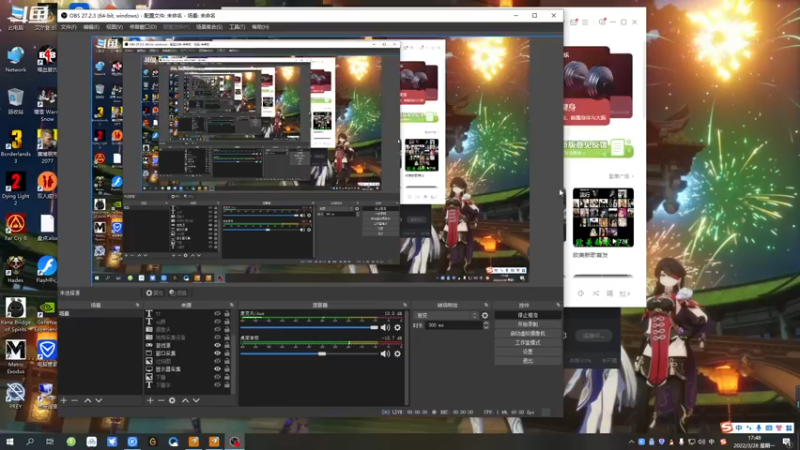The height and width of the screenshot is (450, 800).
Task: Move source down in Sources panel
Action: (196, 401)
